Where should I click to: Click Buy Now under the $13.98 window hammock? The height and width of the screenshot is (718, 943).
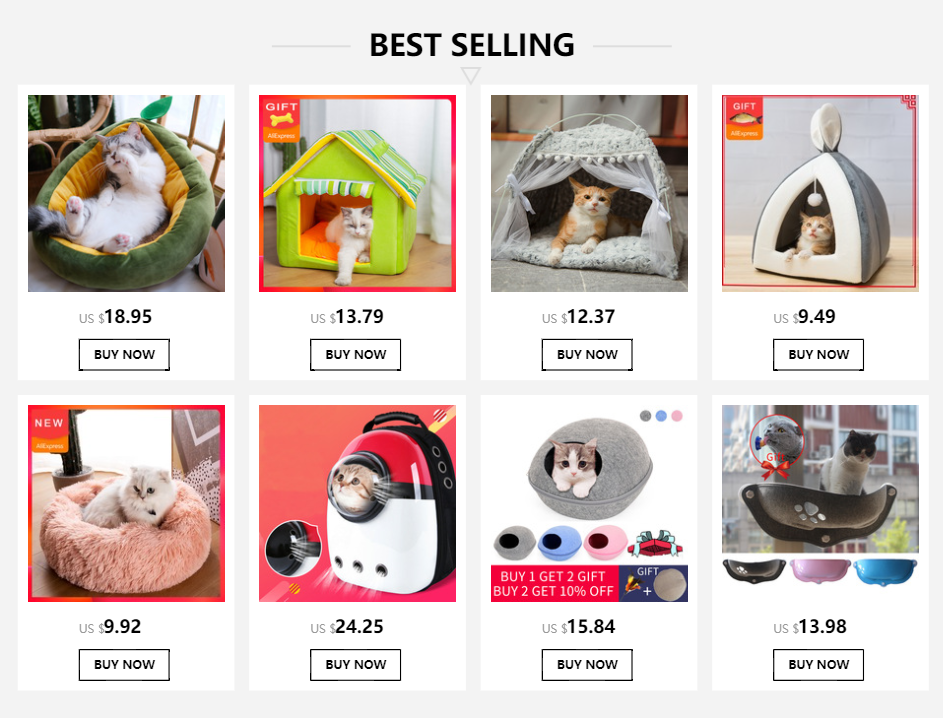coord(819,664)
